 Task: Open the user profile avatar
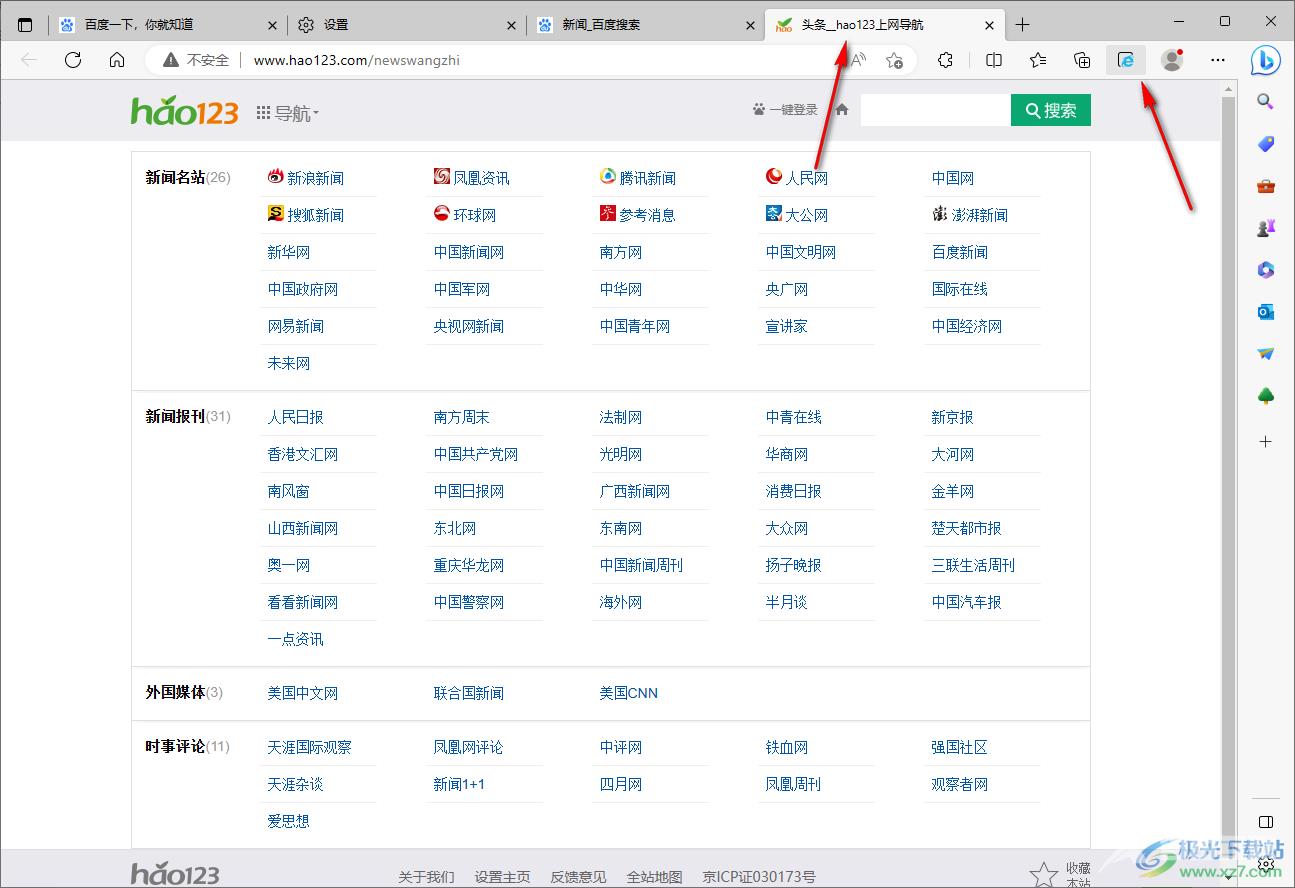pyautogui.click(x=1172, y=60)
